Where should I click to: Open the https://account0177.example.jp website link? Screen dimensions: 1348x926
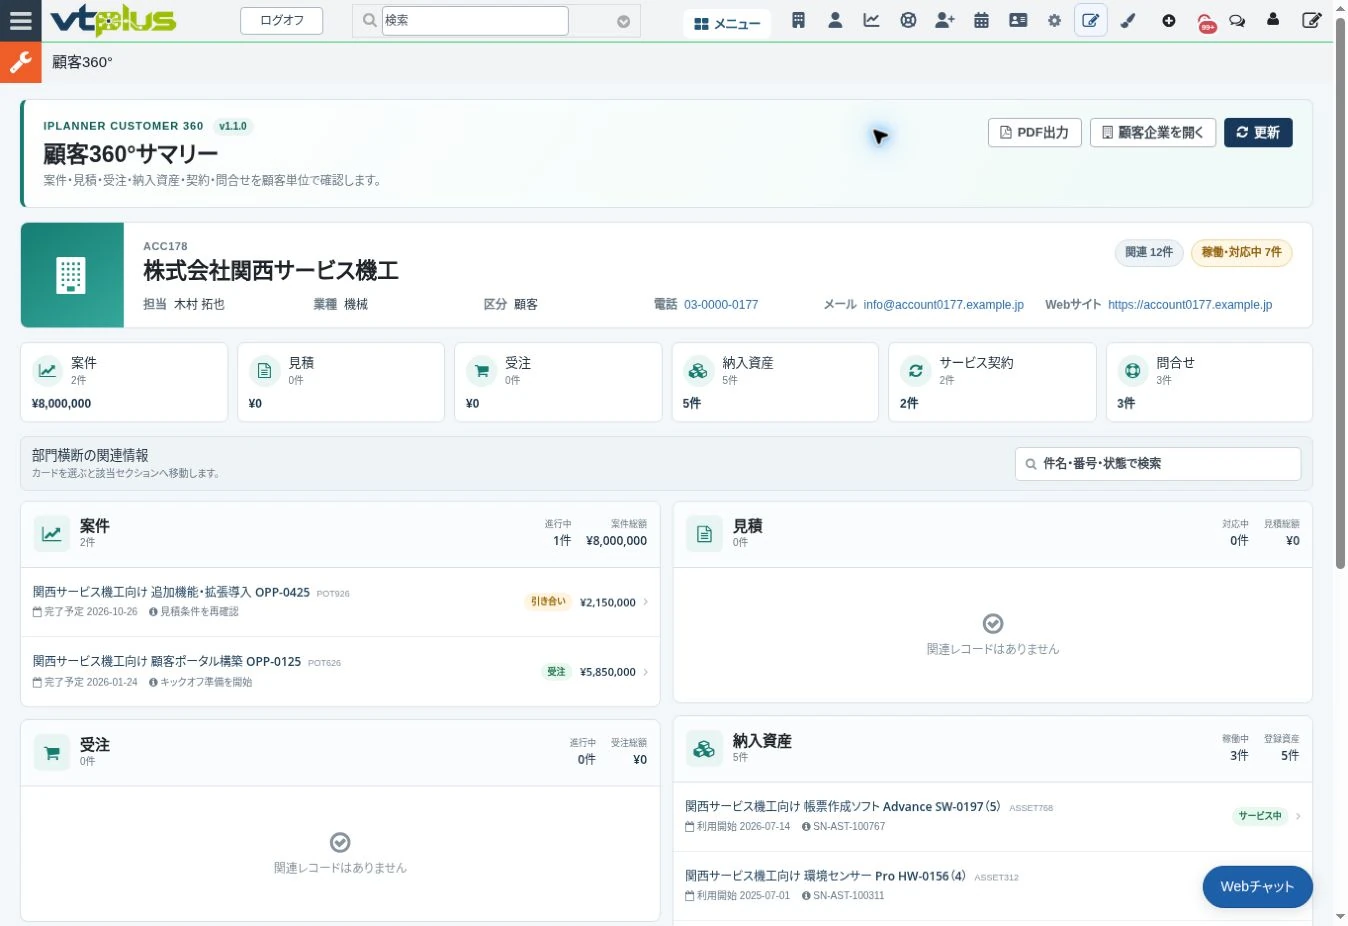point(1190,305)
